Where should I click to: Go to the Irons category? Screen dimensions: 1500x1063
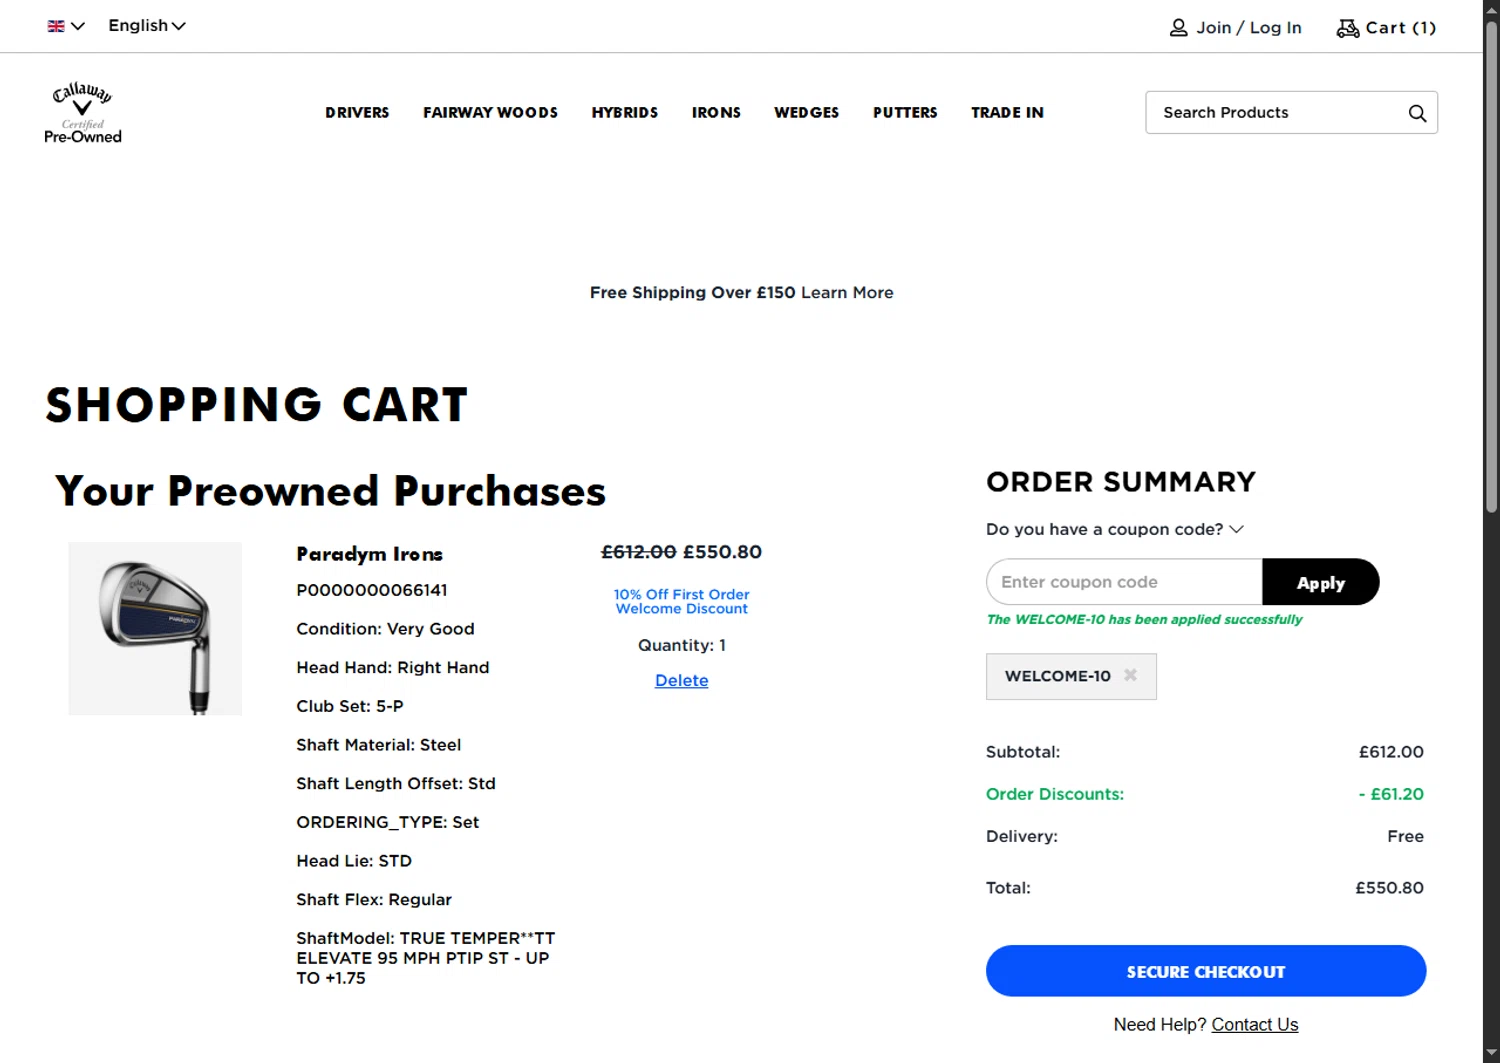716,113
